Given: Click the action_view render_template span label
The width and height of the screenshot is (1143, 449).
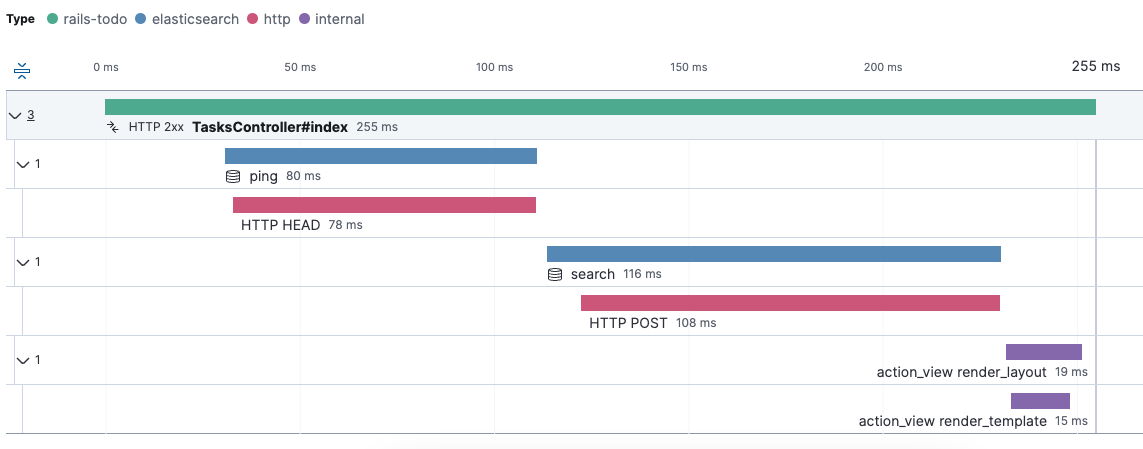Looking at the screenshot, I should pyautogui.click(x=952, y=421).
